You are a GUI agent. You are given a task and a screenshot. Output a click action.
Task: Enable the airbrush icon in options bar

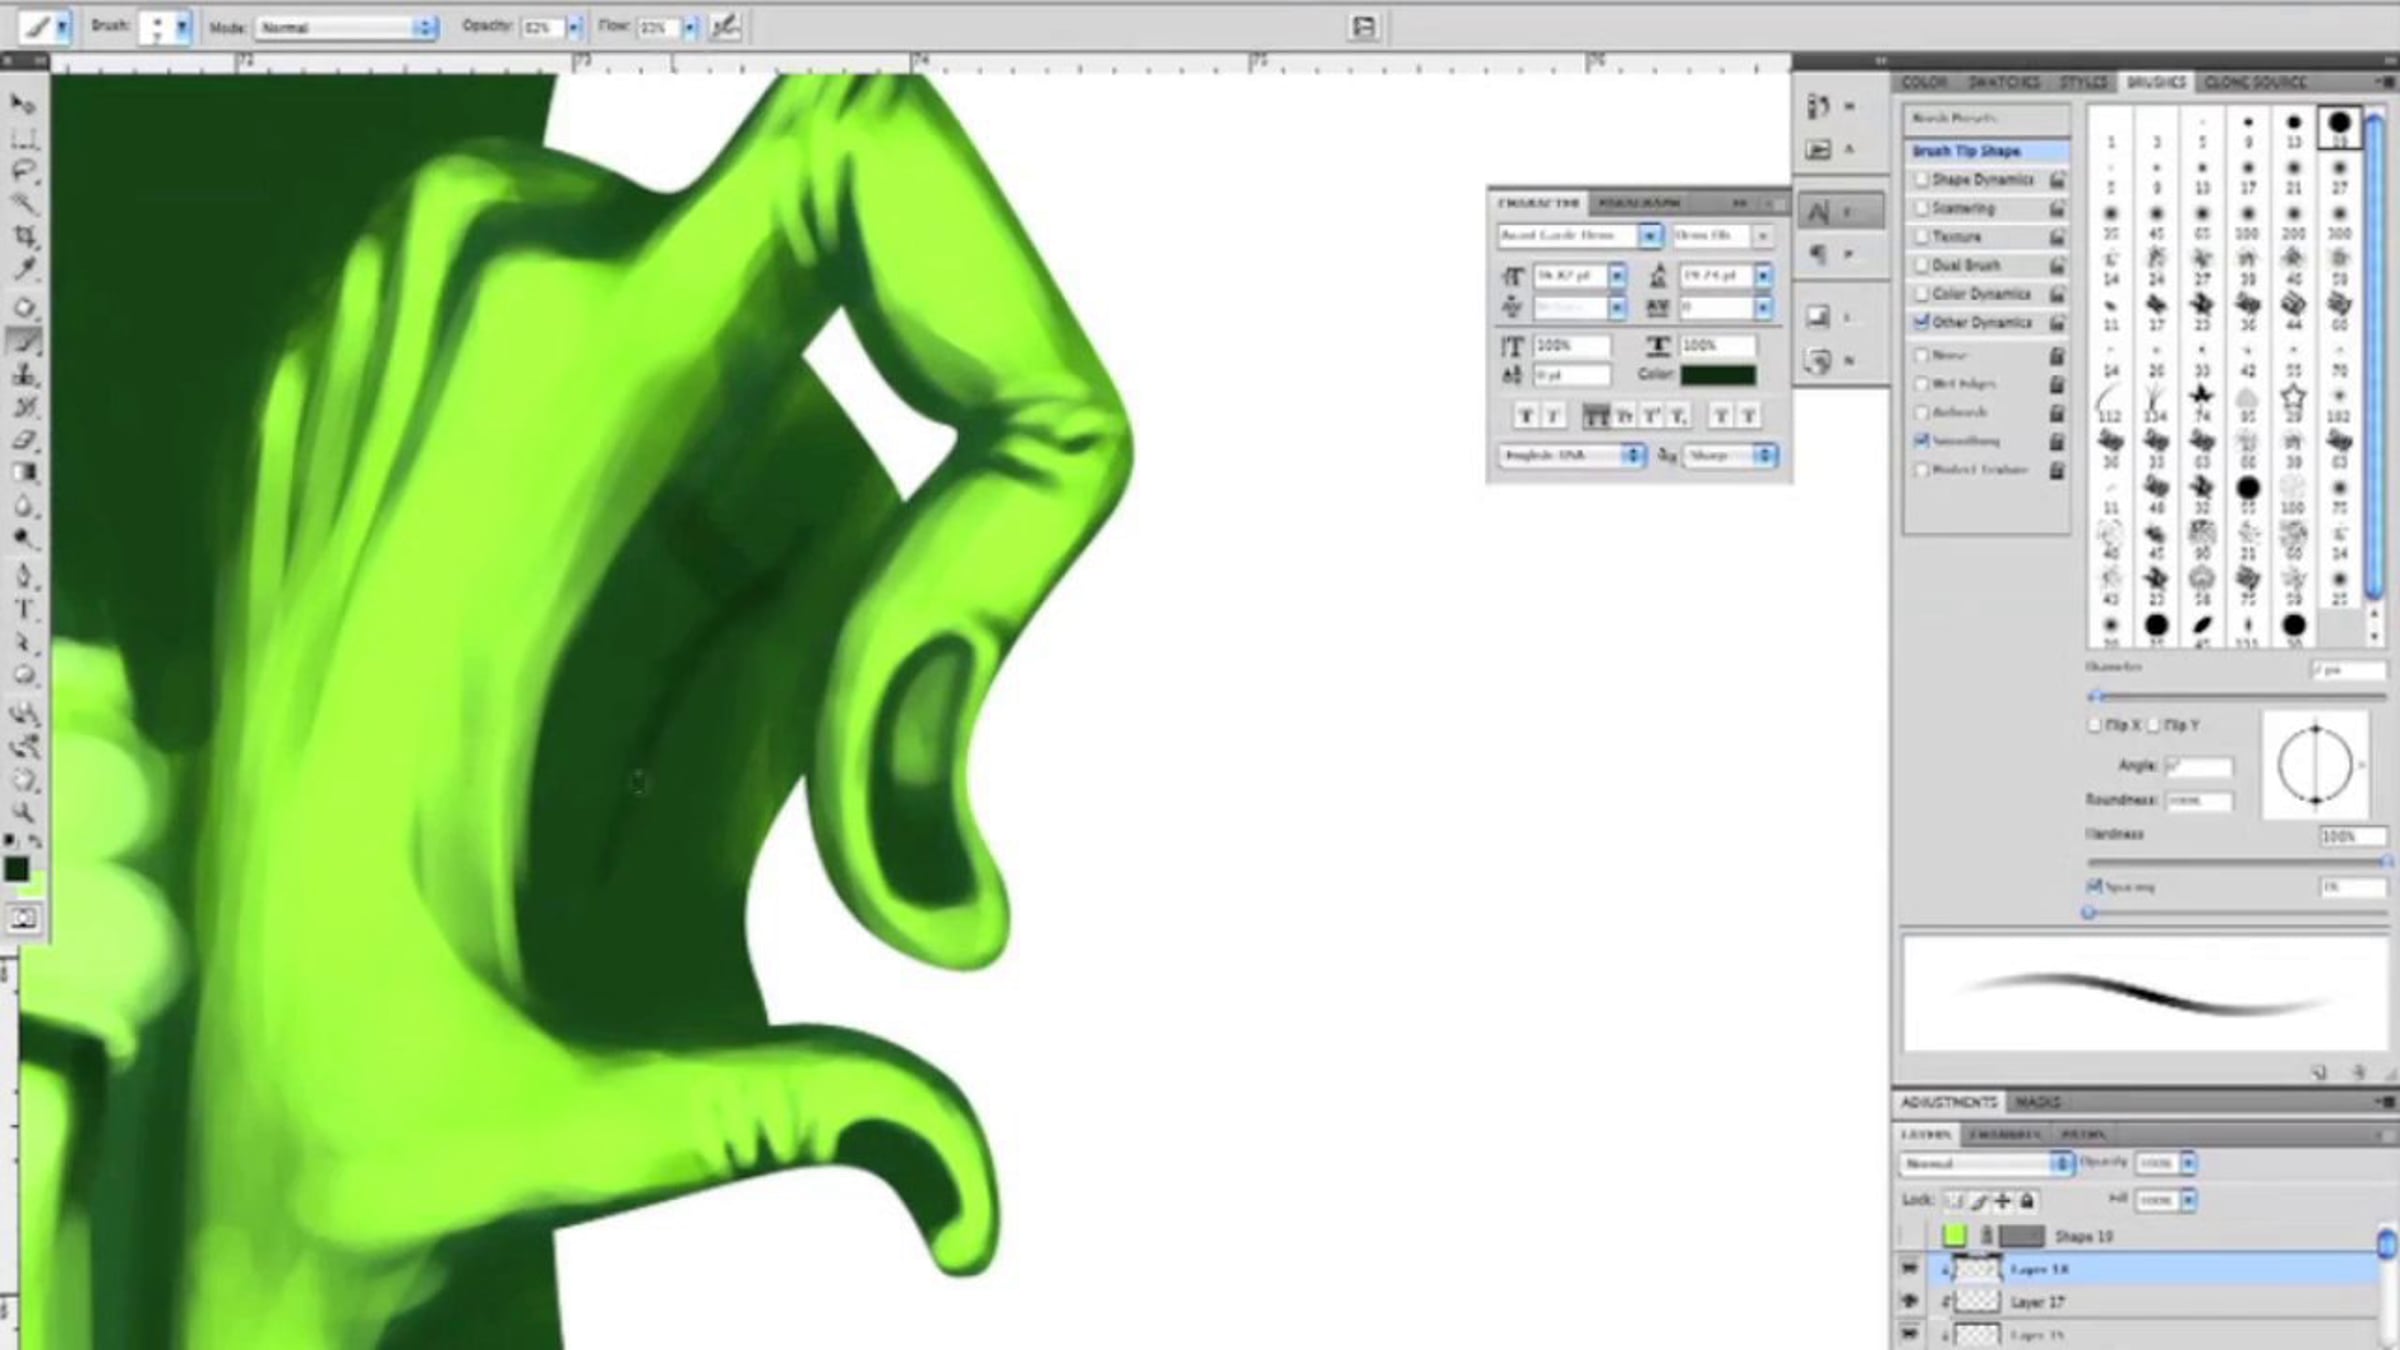(x=724, y=27)
